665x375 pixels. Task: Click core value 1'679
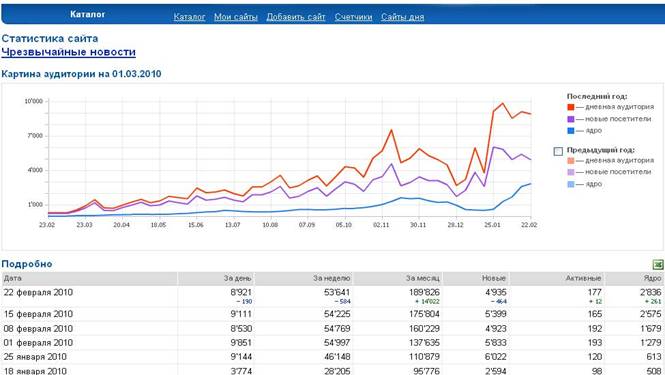(651, 329)
